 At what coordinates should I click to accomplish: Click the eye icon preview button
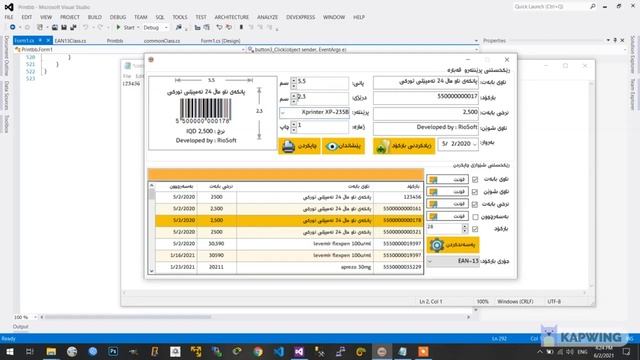343,146
